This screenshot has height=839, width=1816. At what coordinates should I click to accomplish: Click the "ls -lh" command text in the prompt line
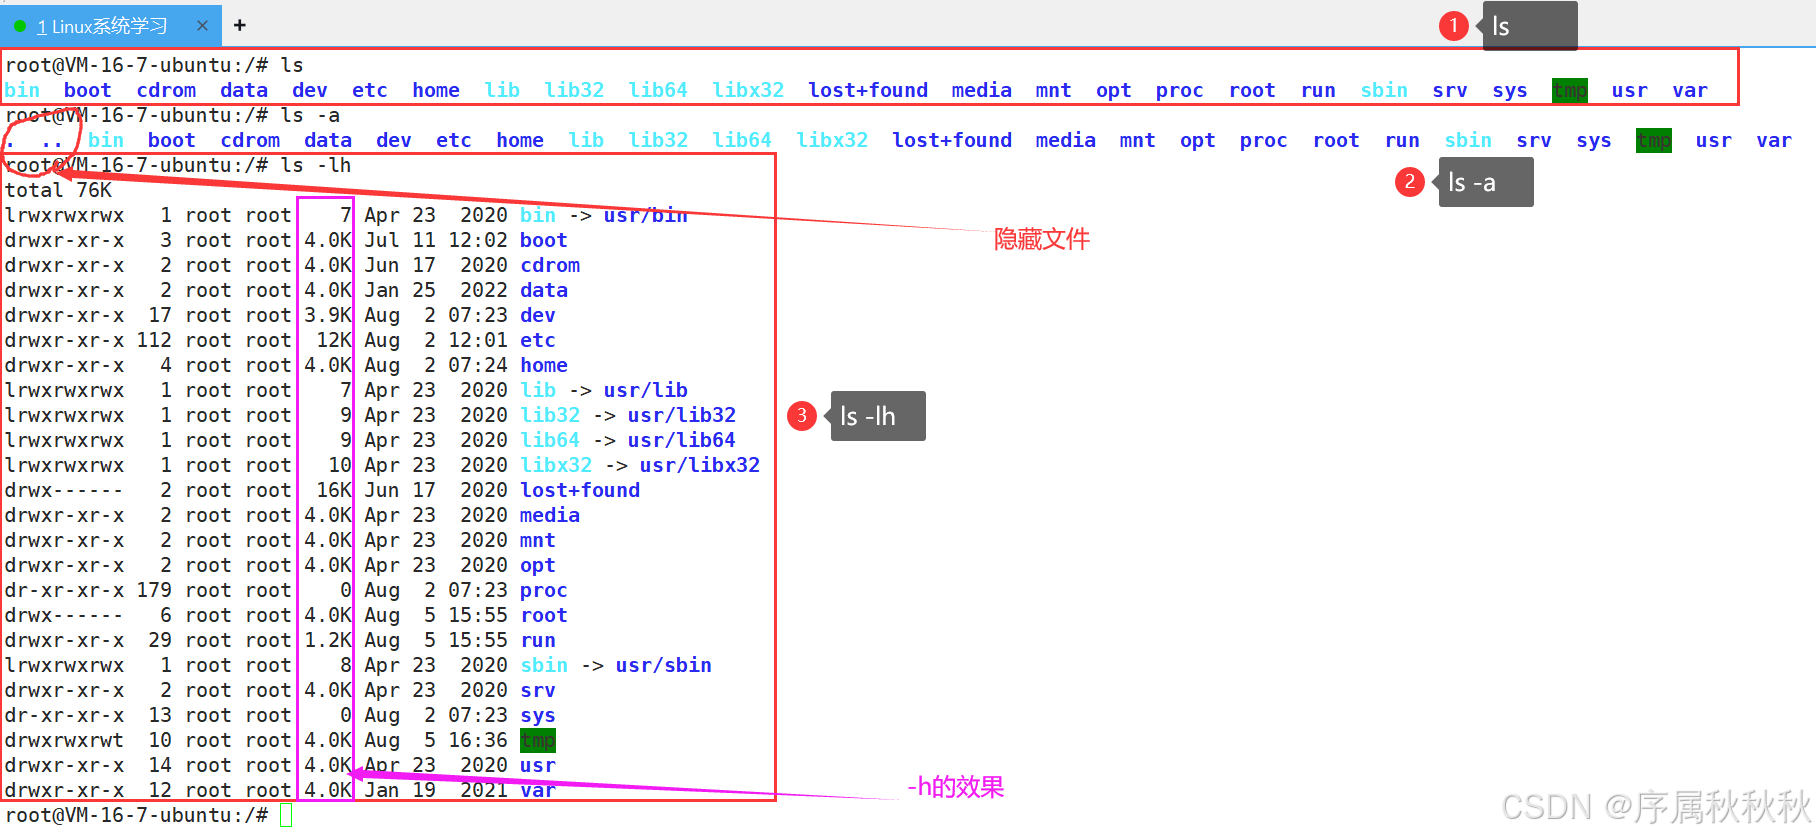(x=316, y=165)
